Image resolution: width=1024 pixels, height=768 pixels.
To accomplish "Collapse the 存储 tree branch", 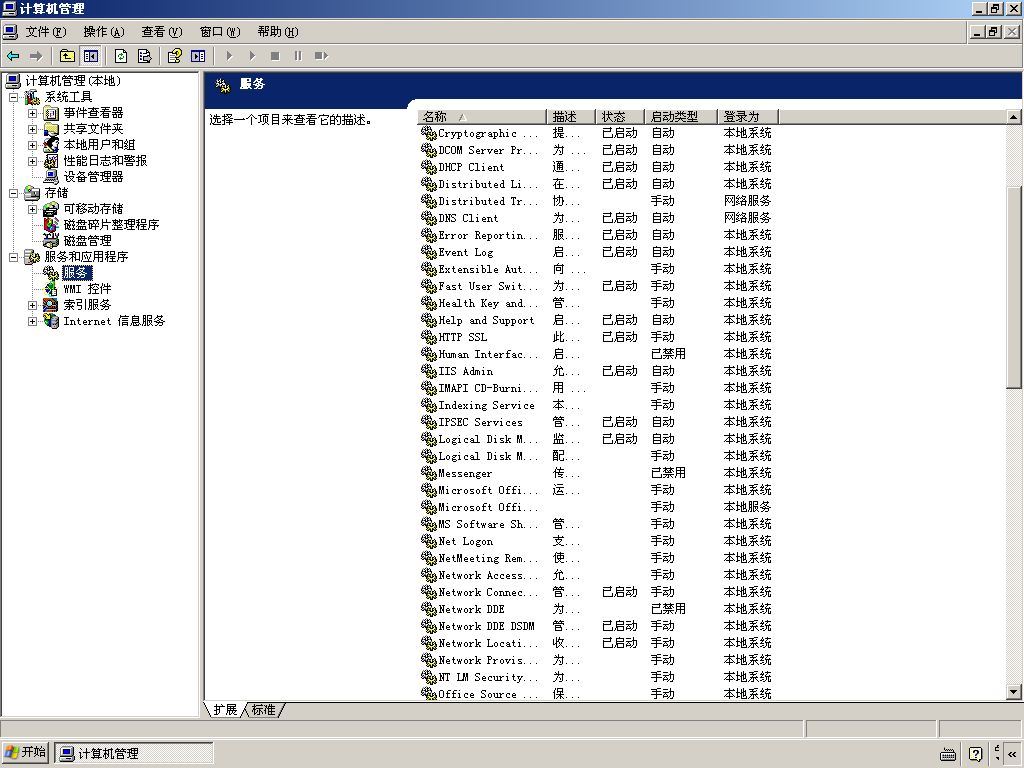I will 13,193.
